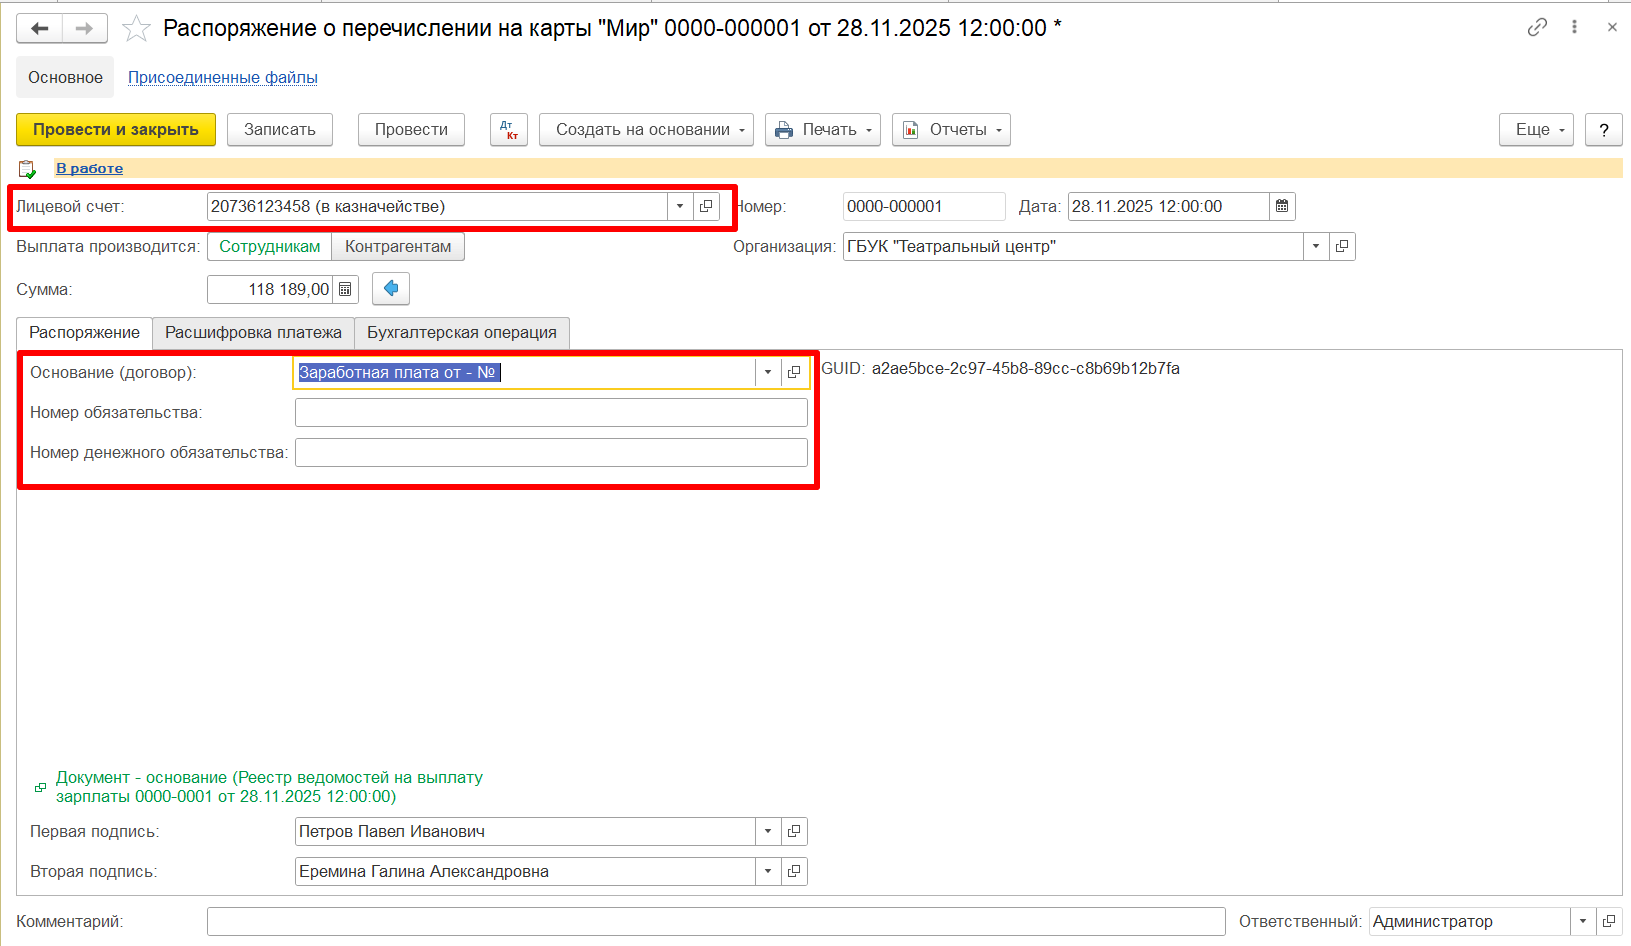
Task: Click the Номер обязательства input field
Action: click(x=550, y=413)
